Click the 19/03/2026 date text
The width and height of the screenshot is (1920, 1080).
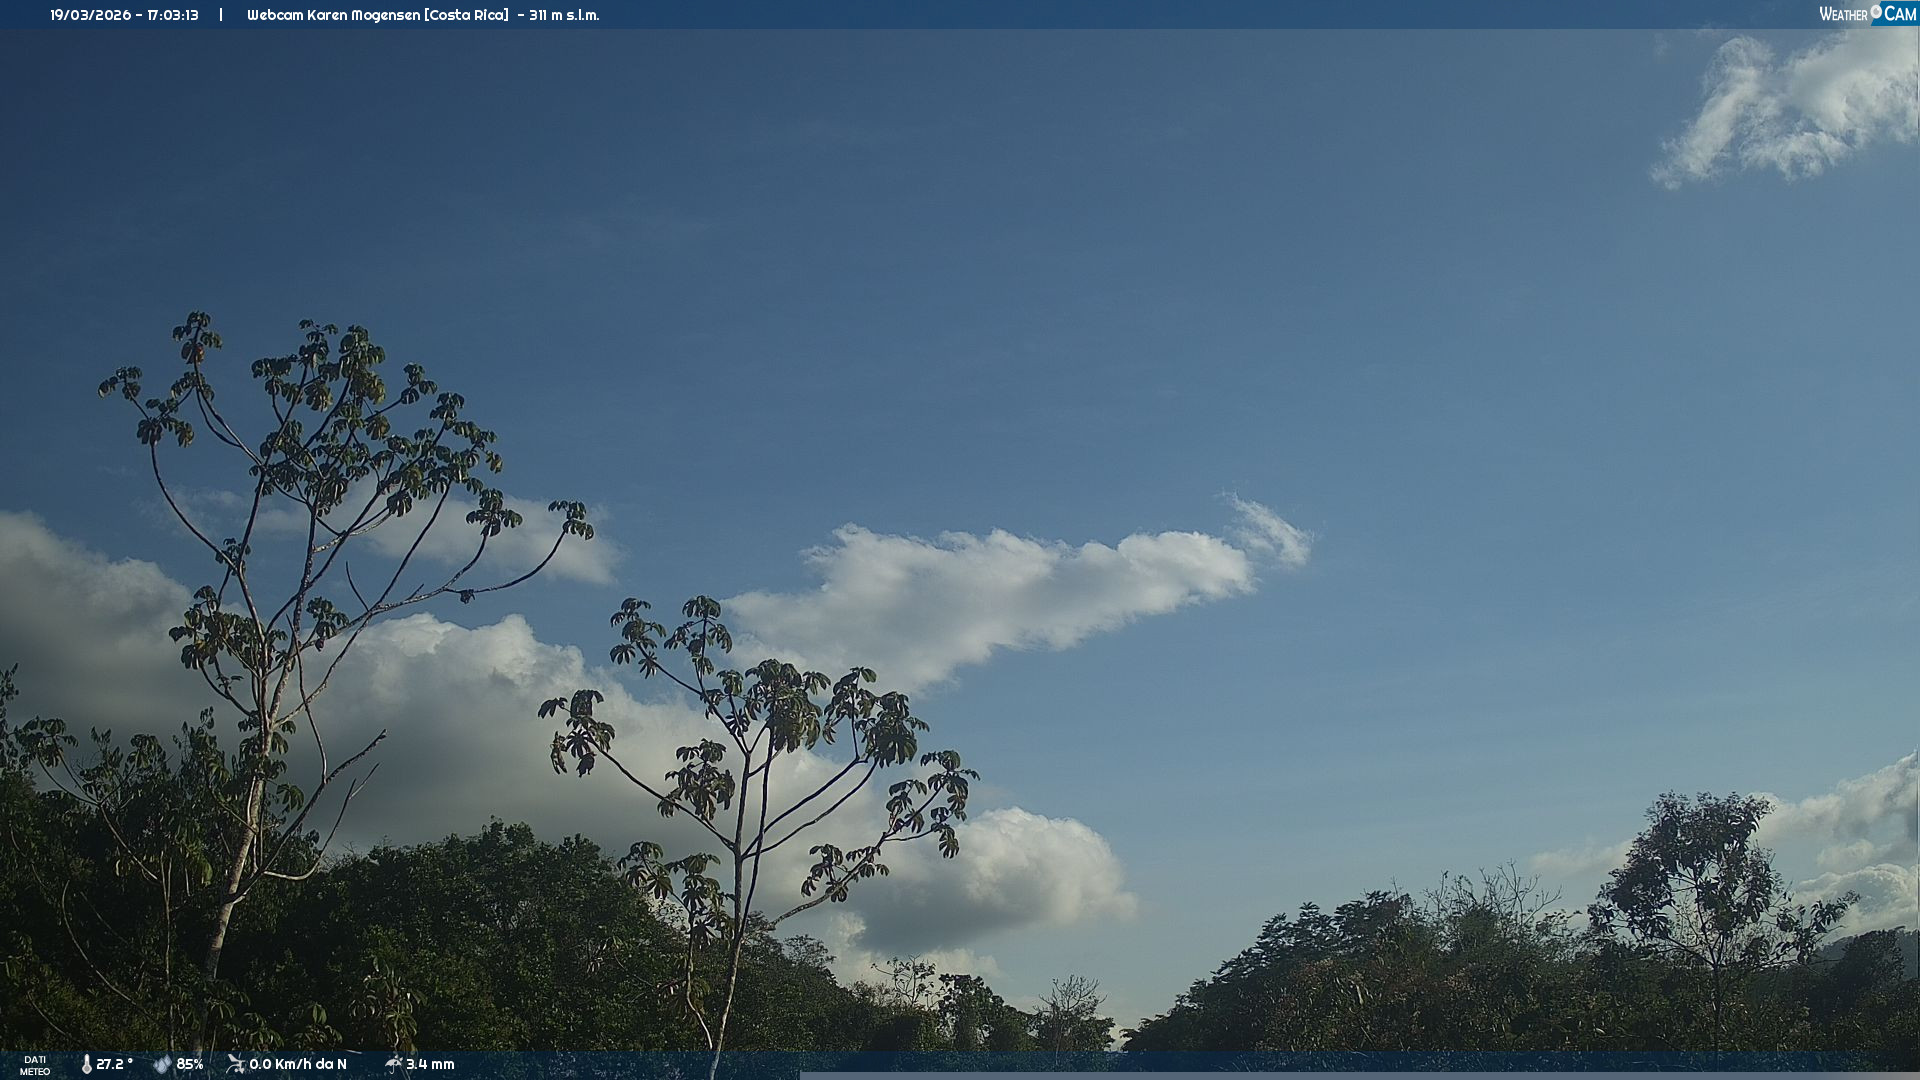(91, 15)
